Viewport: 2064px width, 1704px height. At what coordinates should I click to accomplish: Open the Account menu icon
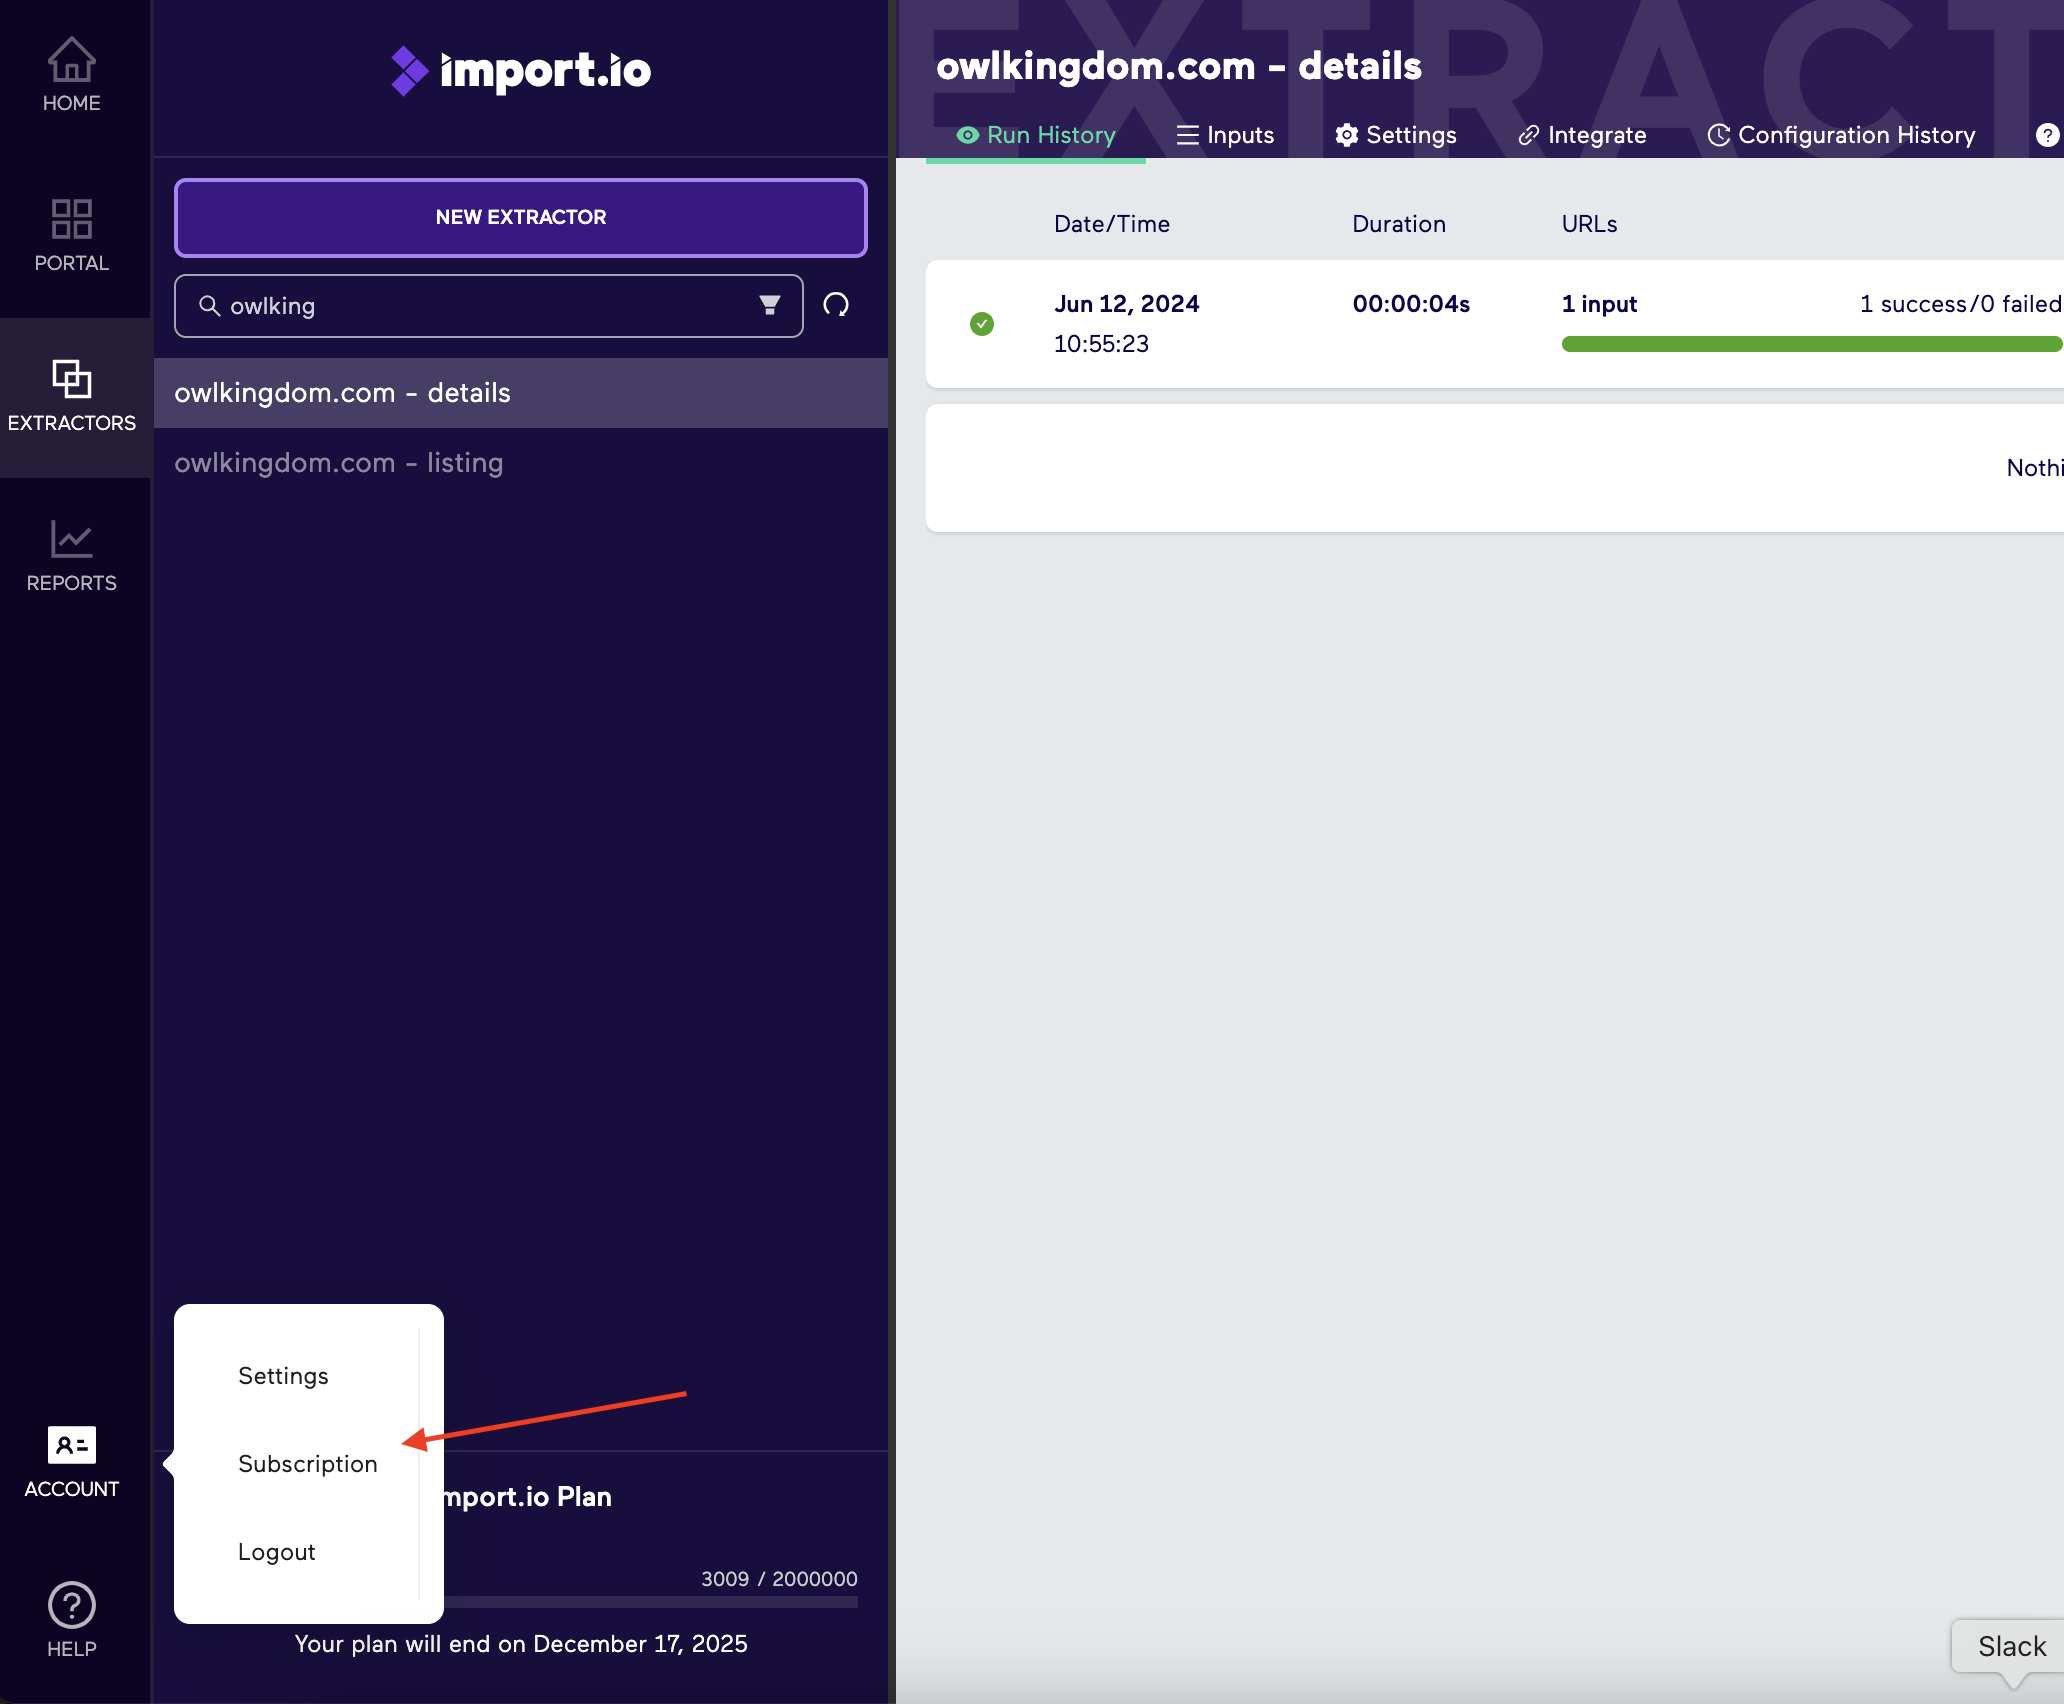[71, 1444]
